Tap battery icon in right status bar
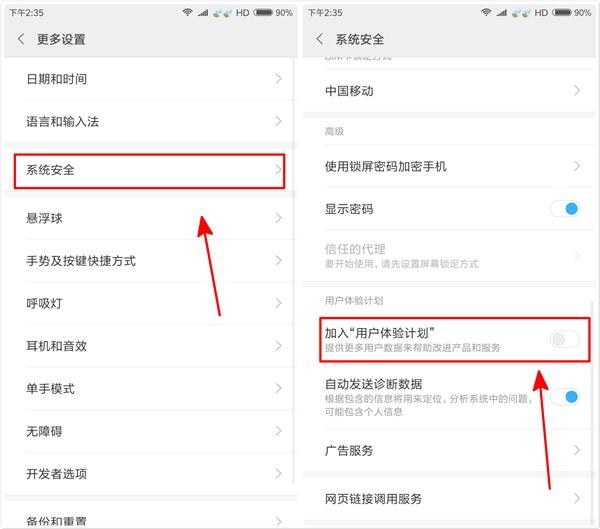 pyautogui.click(x=562, y=12)
